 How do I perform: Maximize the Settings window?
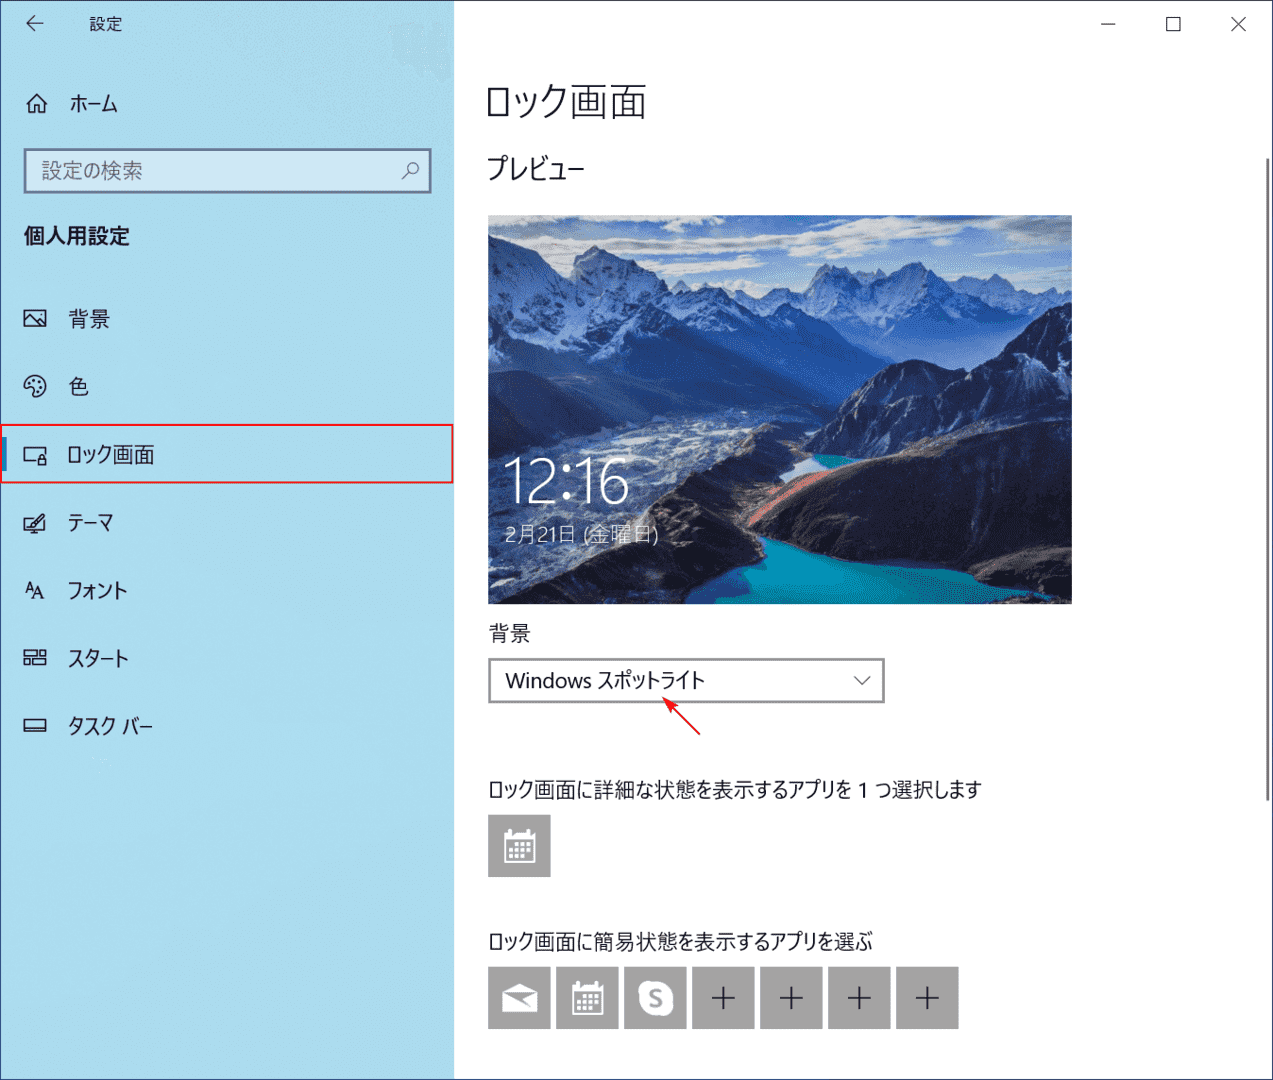[1173, 24]
